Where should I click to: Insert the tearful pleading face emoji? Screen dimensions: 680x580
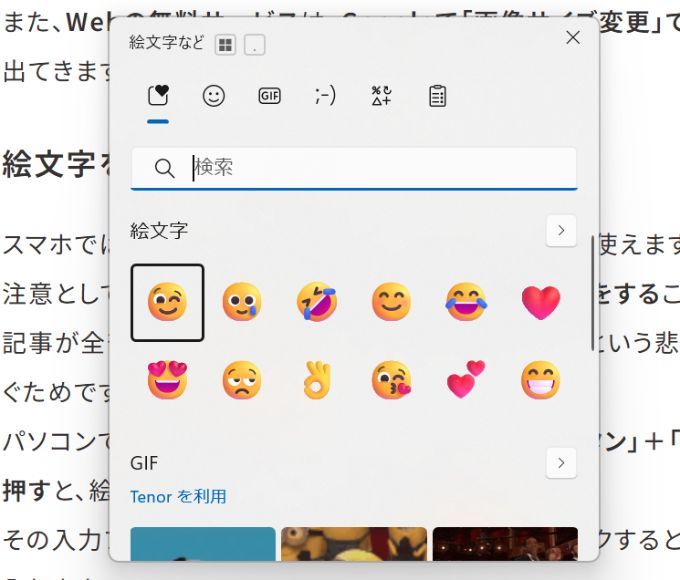point(242,302)
